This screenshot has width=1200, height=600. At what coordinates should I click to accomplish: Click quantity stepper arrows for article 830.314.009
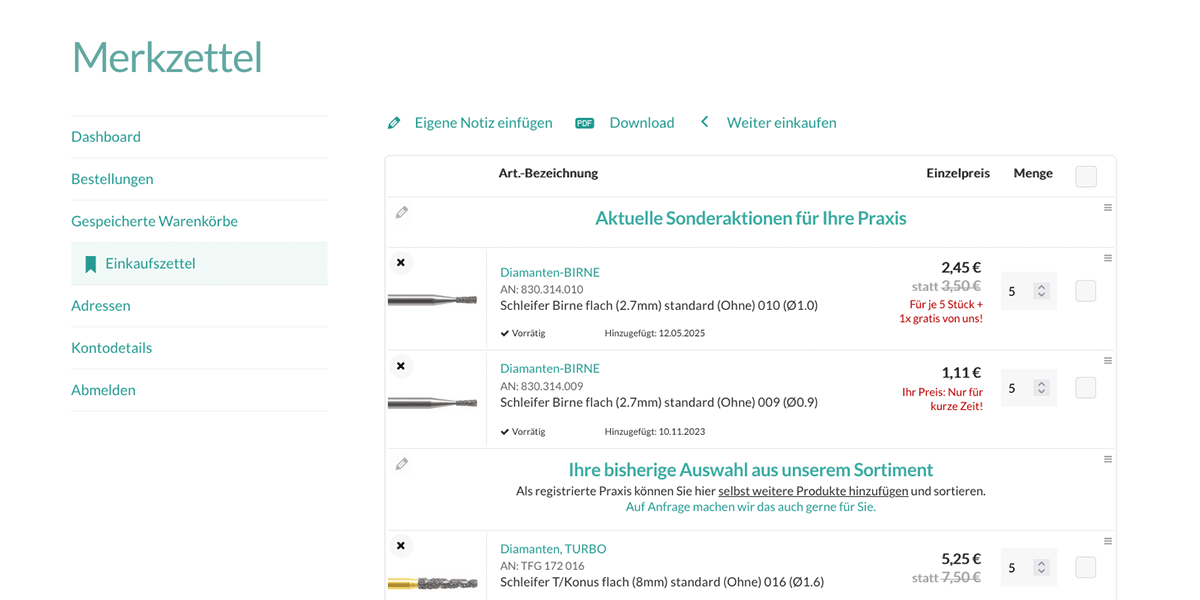pos(1041,388)
